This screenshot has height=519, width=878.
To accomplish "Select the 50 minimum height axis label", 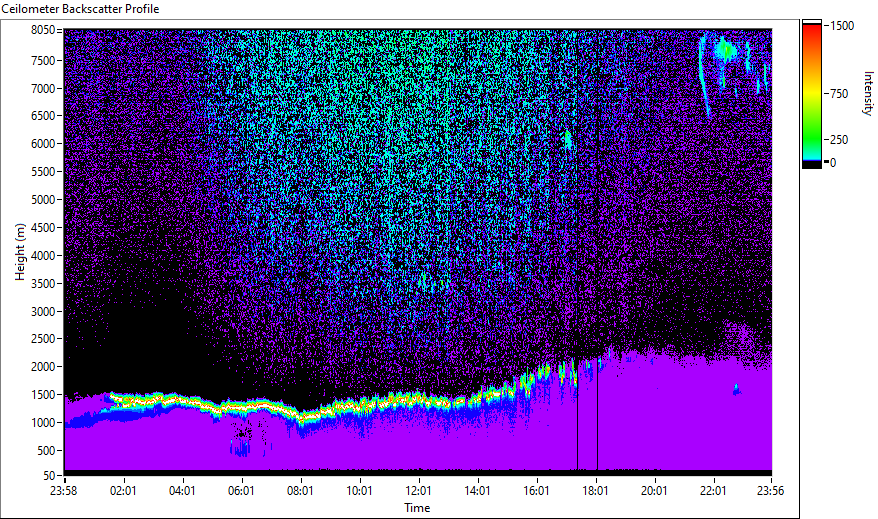I will (49, 476).
